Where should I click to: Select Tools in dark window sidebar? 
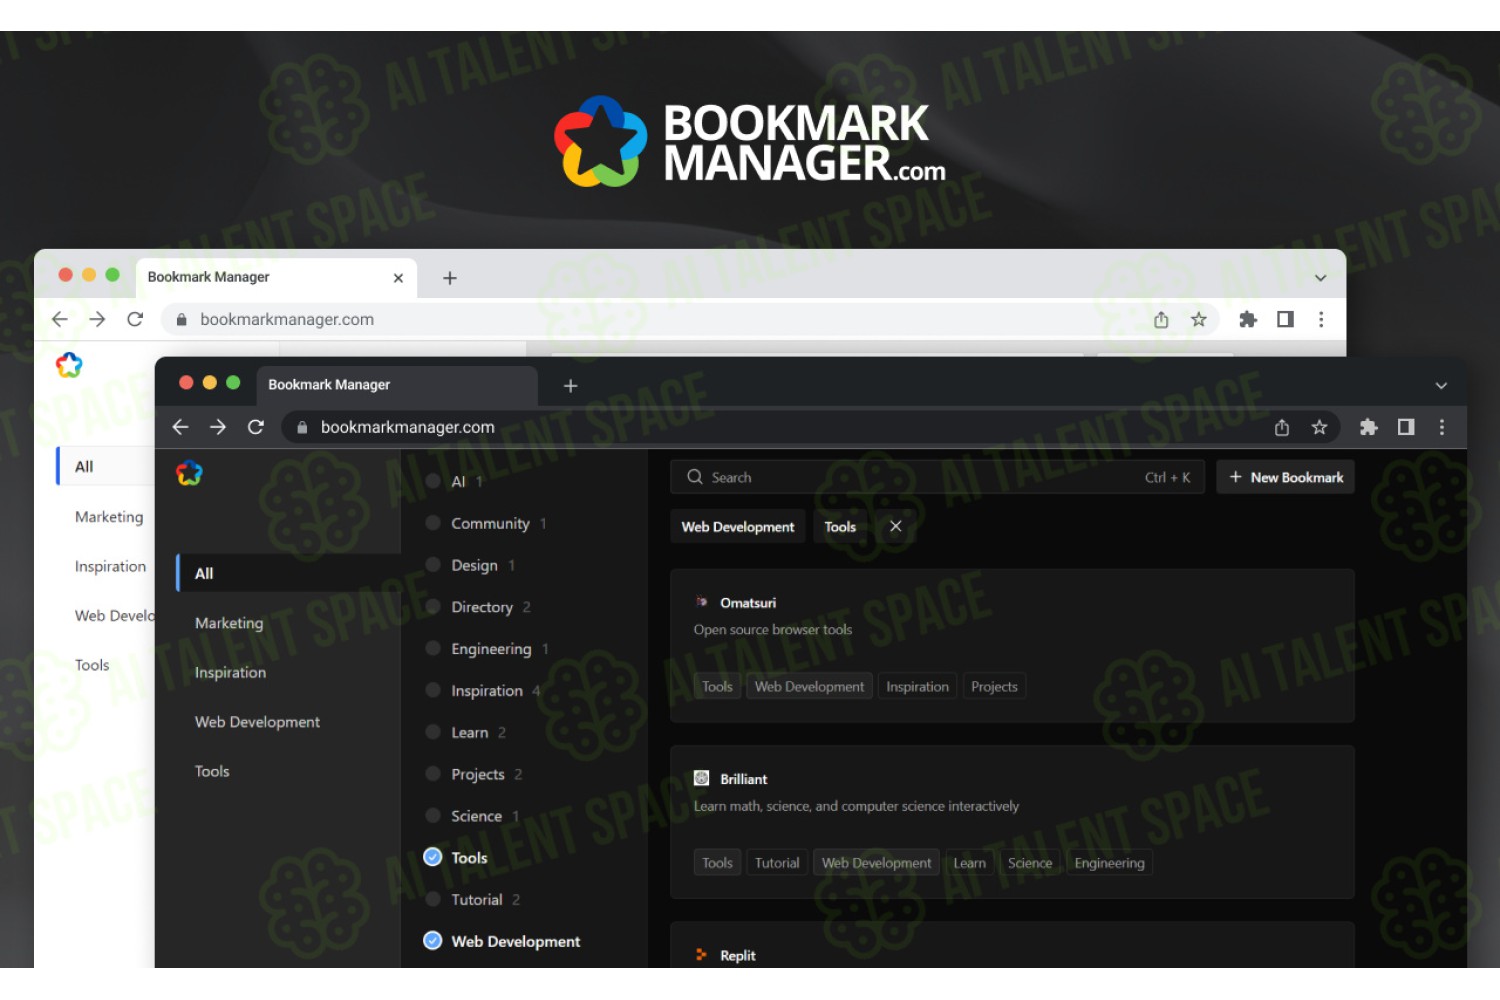(x=212, y=771)
